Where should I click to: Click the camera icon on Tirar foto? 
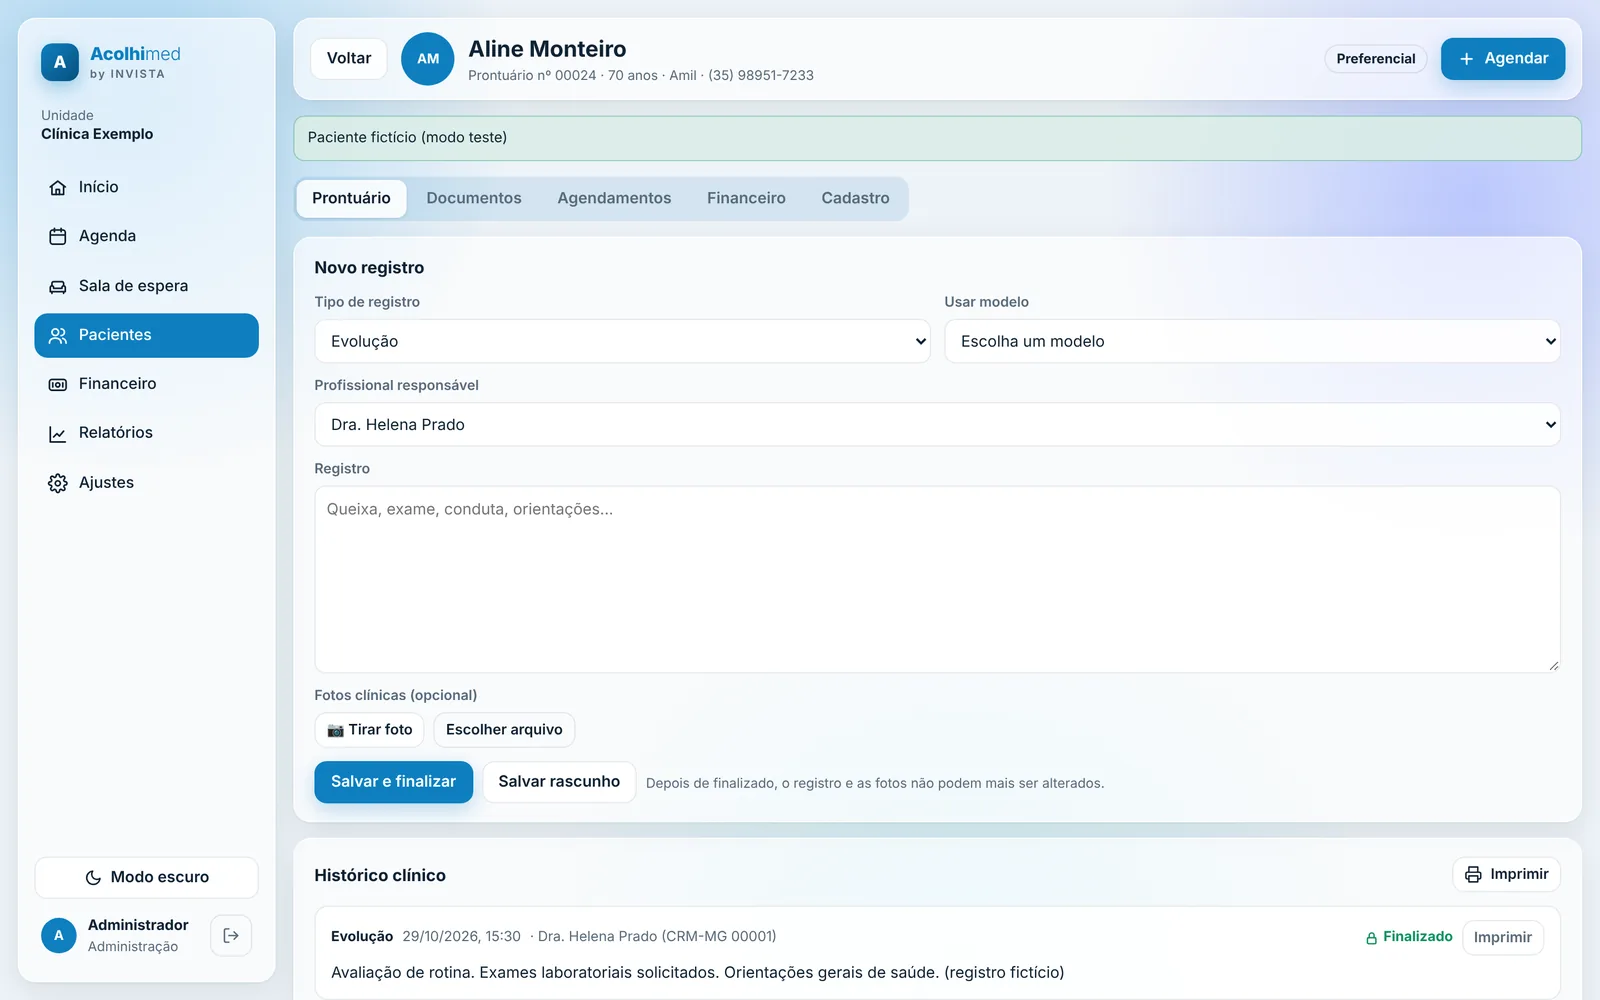point(336,731)
